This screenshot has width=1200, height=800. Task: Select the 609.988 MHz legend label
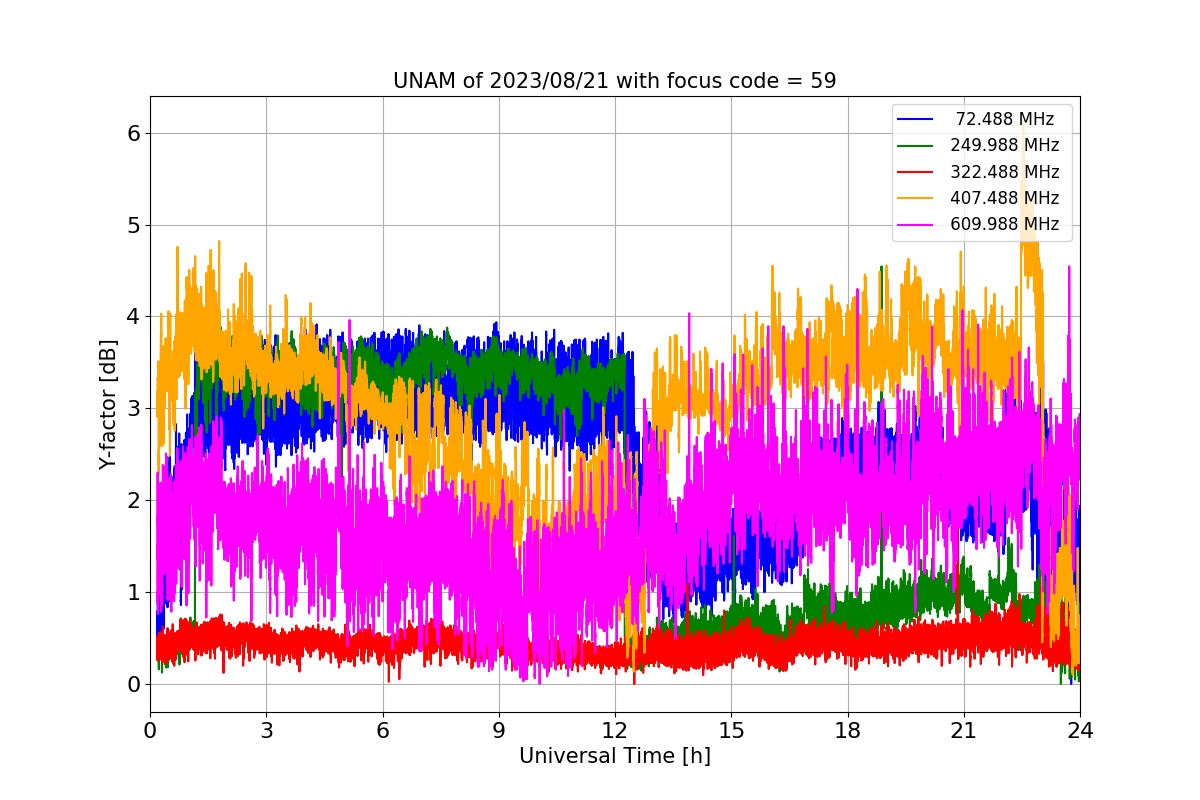1005,224
